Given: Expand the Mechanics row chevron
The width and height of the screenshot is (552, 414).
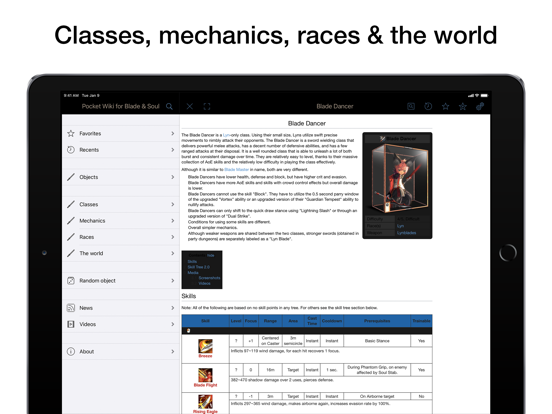Looking at the screenshot, I should [x=172, y=221].
